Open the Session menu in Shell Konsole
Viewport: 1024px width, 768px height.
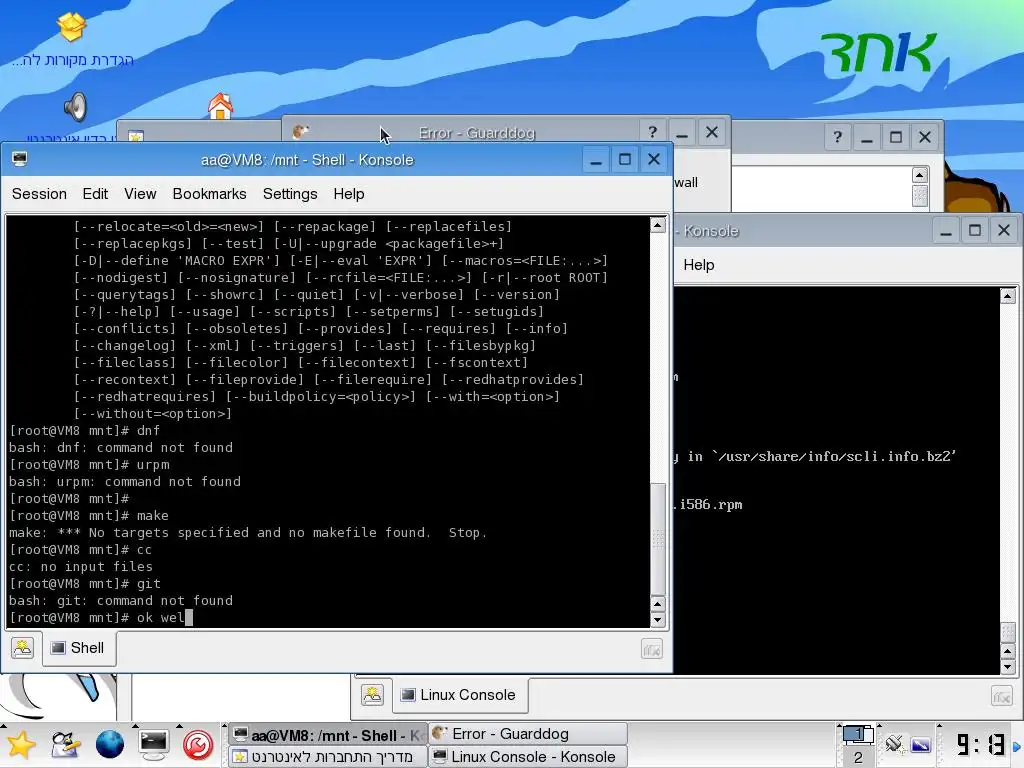tap(39, 194)
